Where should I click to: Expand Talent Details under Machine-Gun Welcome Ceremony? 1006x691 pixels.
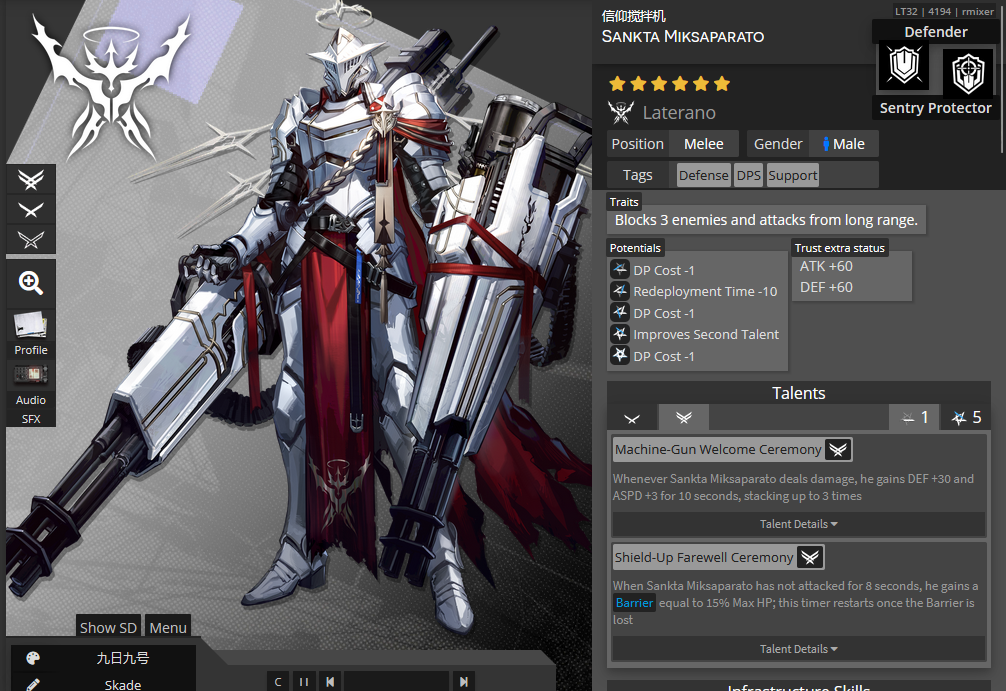click(799, 524)
